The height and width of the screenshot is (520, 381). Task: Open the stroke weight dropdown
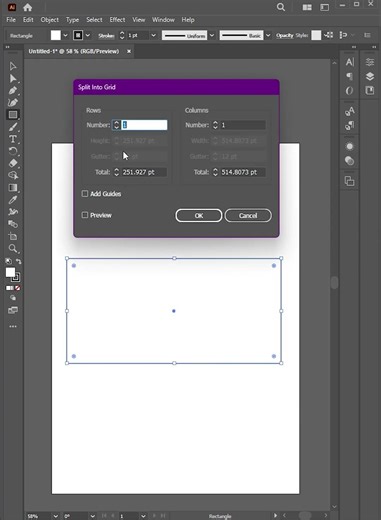coord(153,35)
